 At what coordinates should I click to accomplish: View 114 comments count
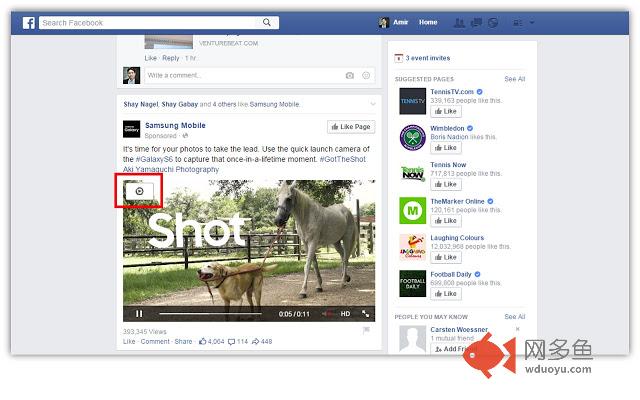tap(238, 342)
